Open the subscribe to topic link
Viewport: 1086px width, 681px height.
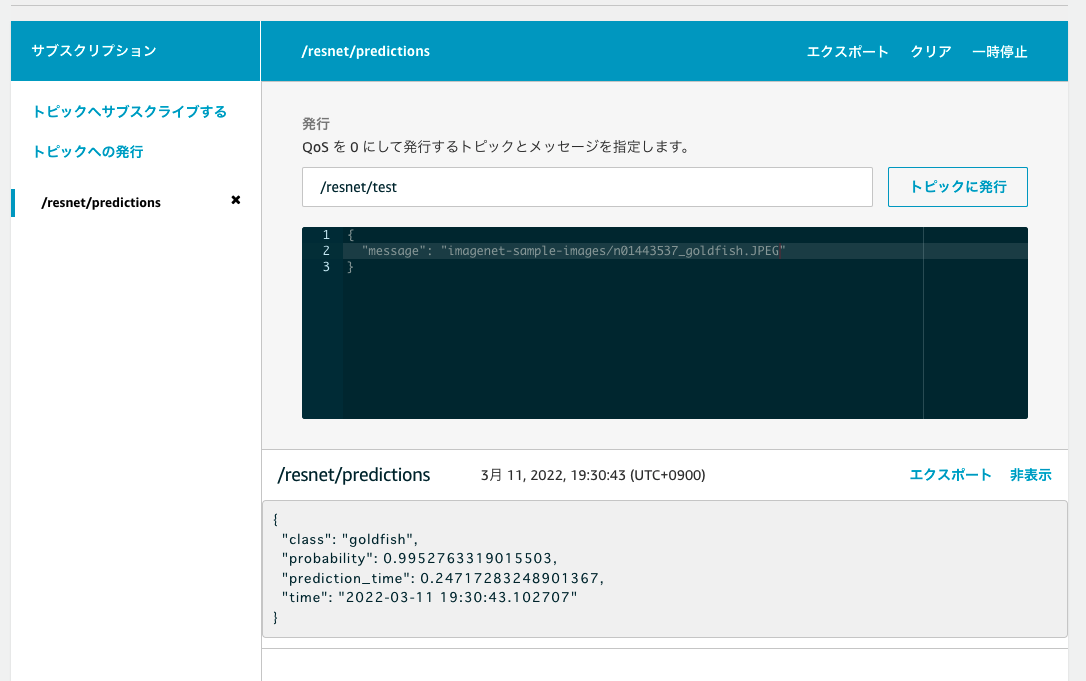click(x=130, y=112)
